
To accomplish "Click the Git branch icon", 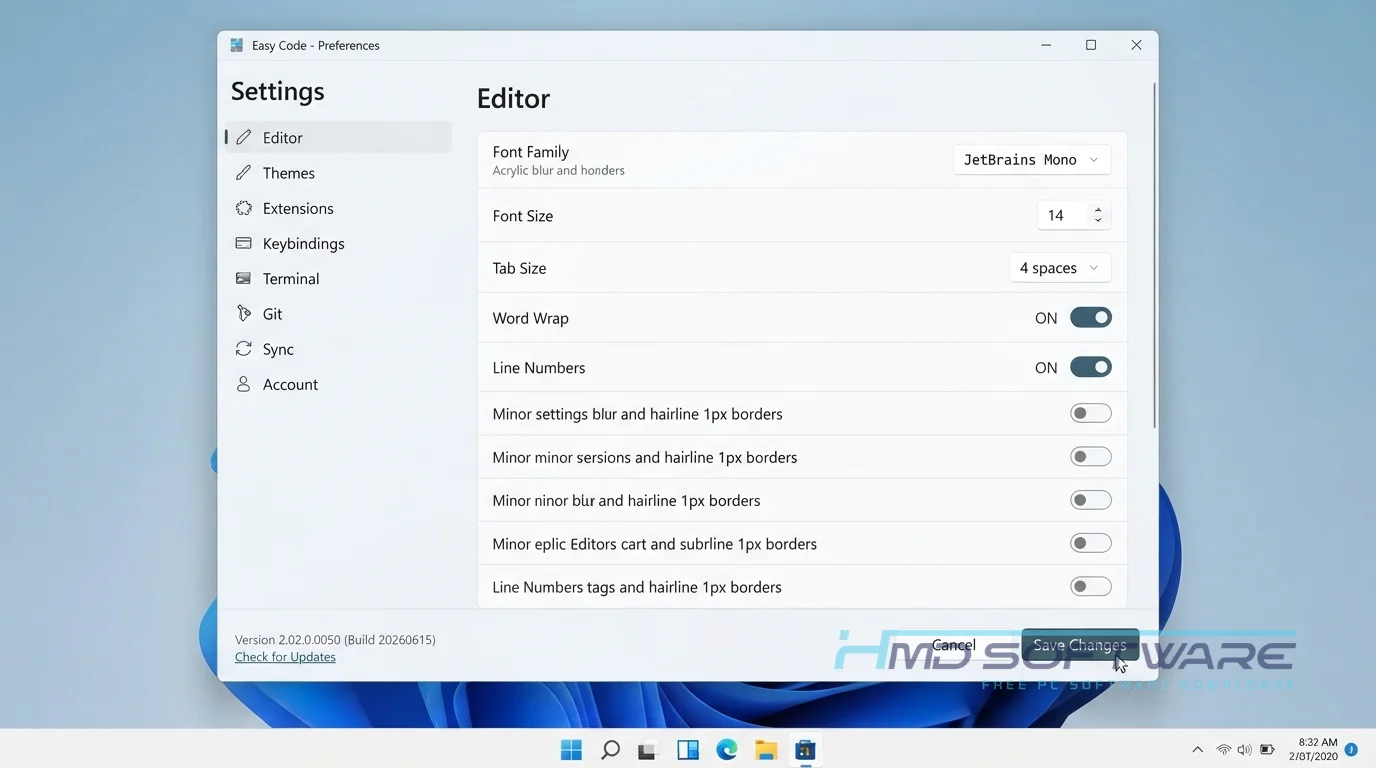I will pyautogui.click(x=243, y=313).
